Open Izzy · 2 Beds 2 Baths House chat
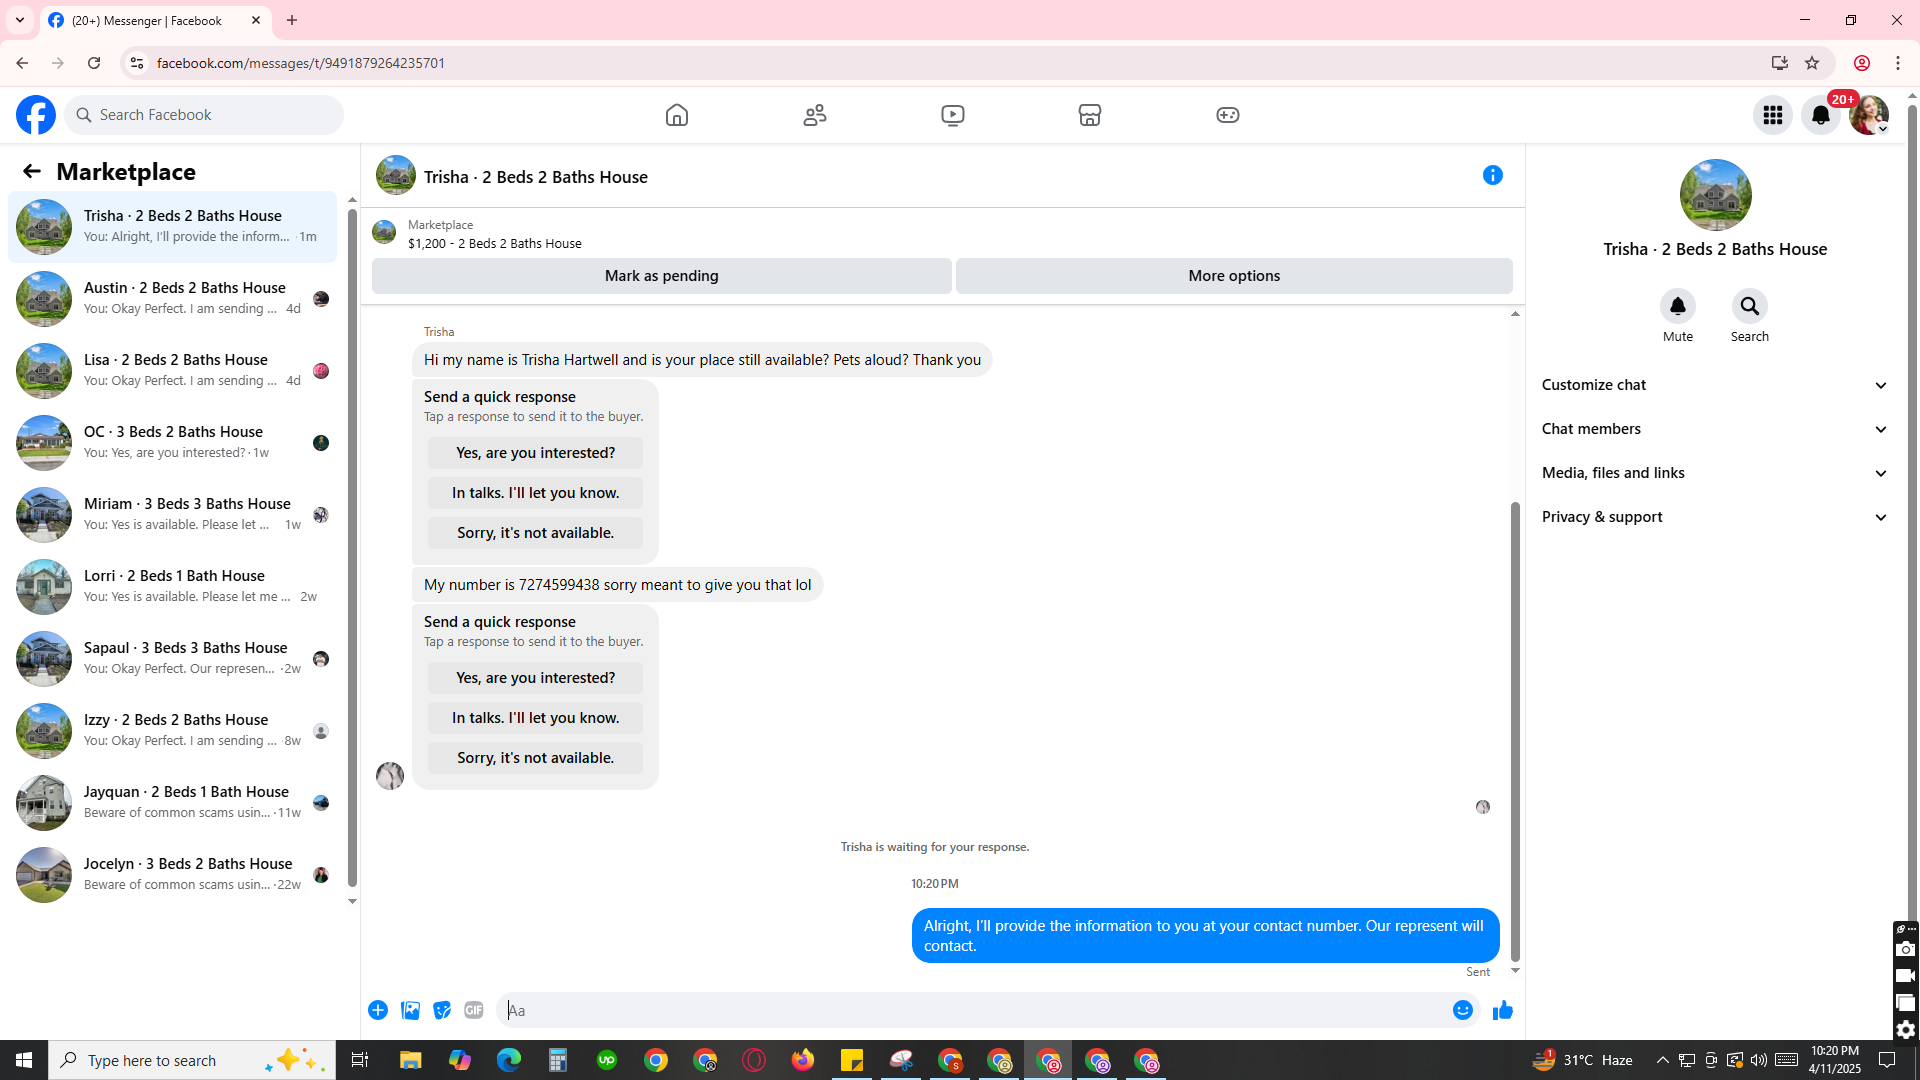 [172, 731]
